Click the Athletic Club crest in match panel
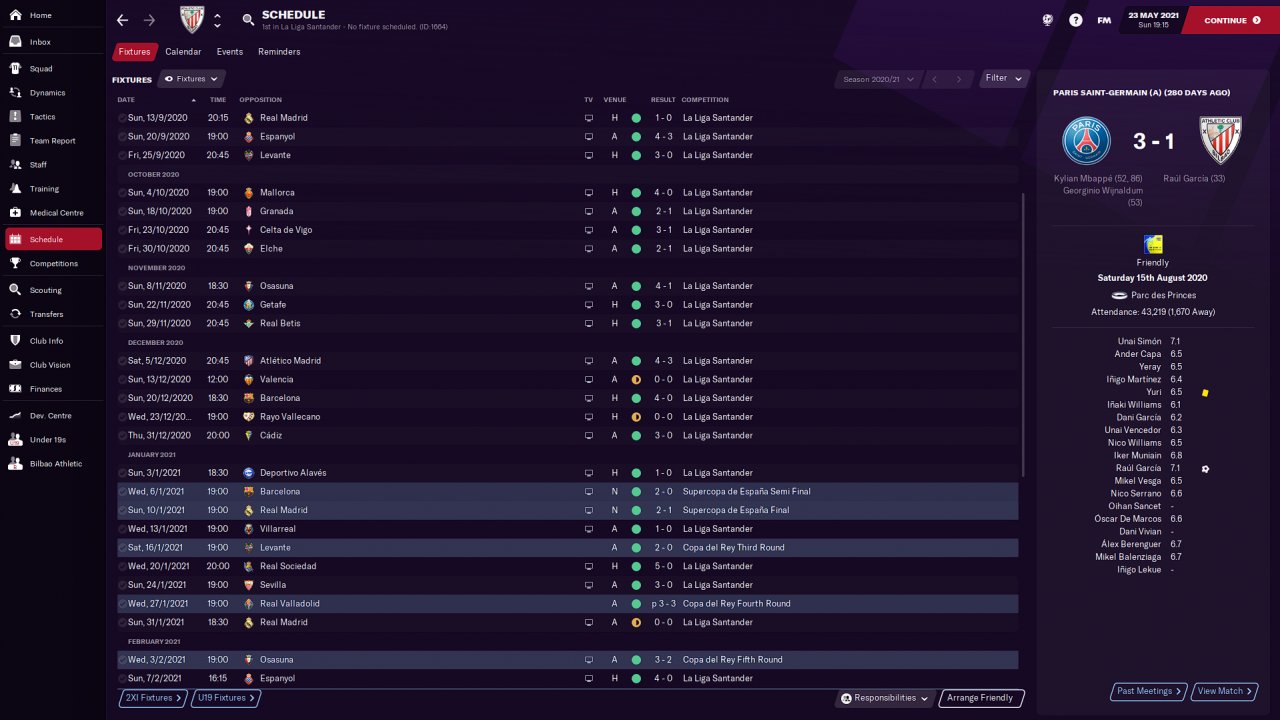This screenshot has height=720, width=1280. (1220, 141)
